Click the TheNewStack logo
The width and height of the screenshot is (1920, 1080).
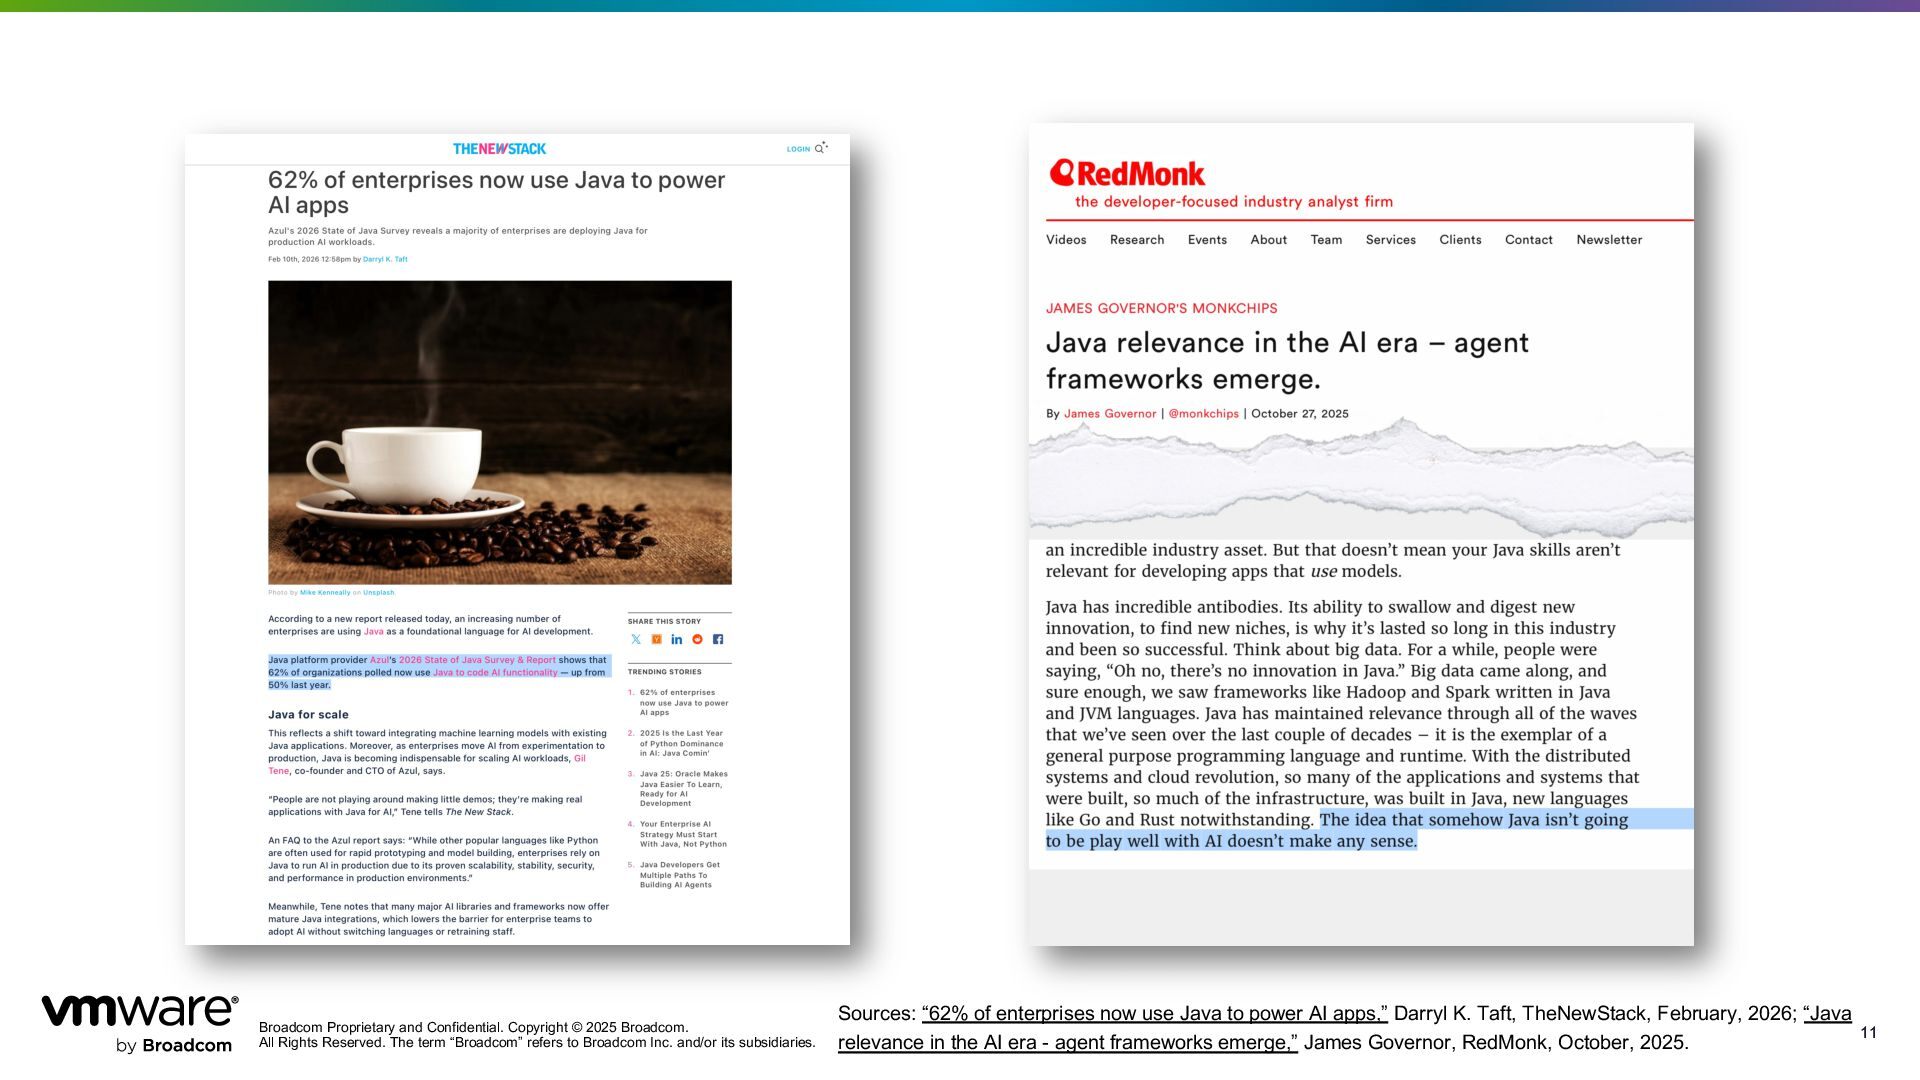coord(499,149)
